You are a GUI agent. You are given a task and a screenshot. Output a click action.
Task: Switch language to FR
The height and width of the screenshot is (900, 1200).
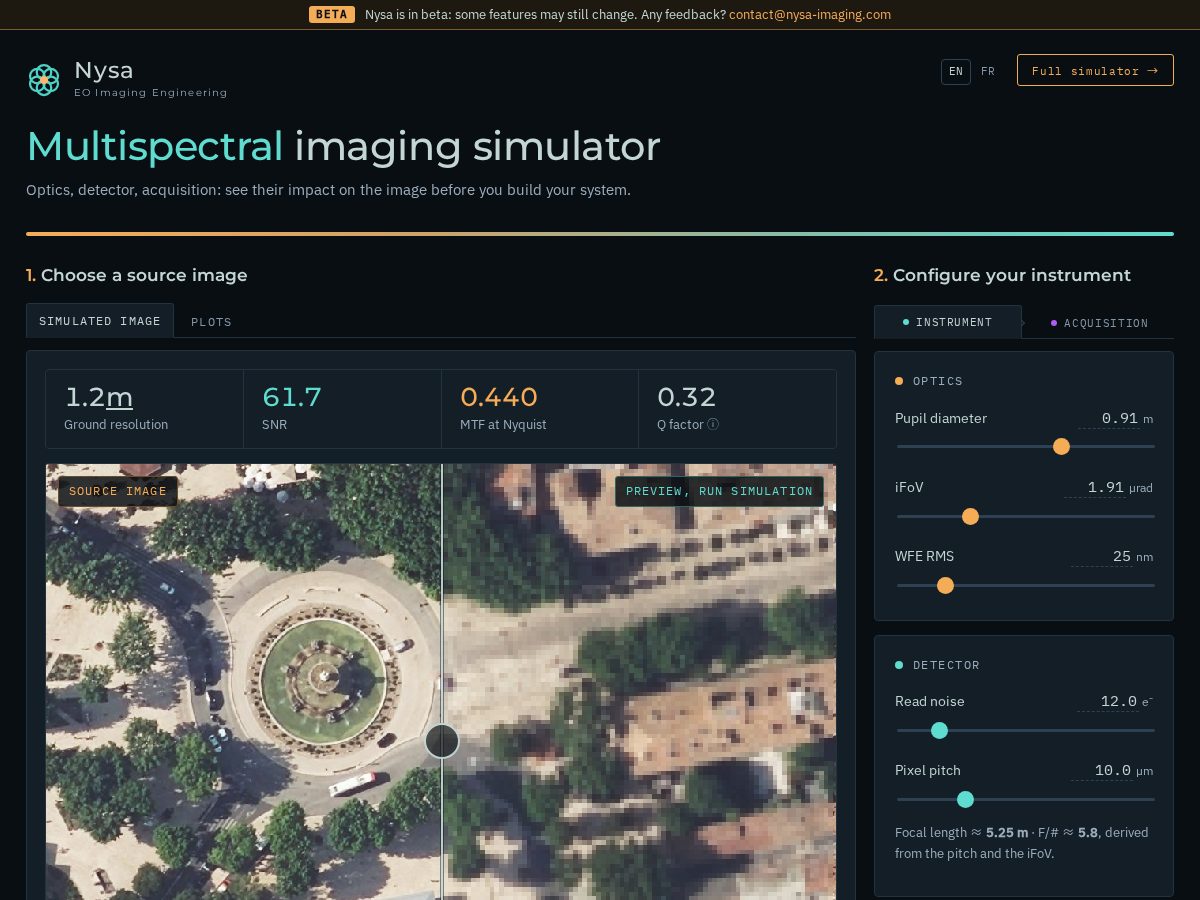tap(988, 71)
